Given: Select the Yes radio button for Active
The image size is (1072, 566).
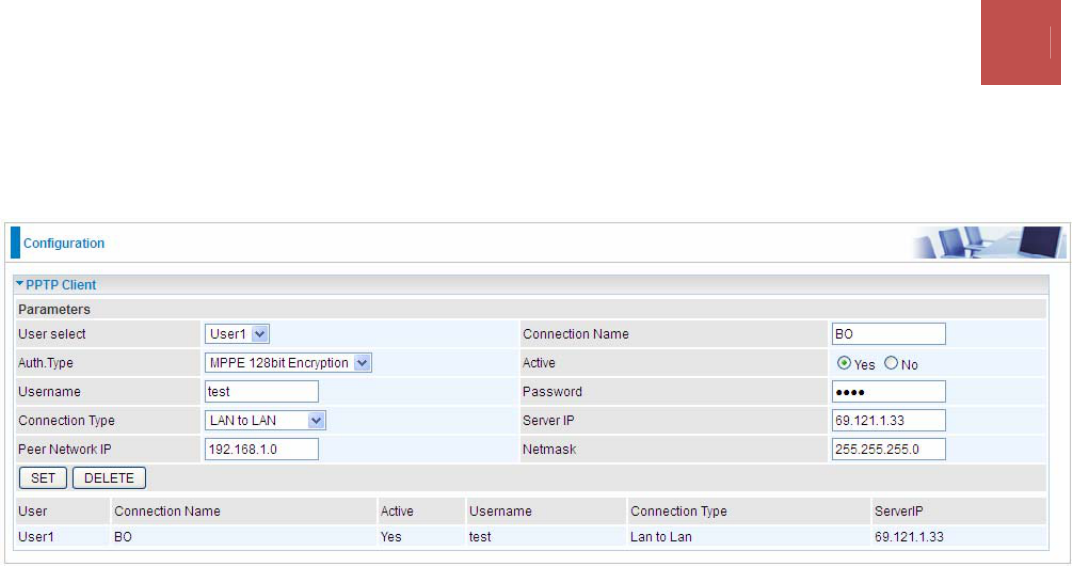Looking at the screenshot, I should tap(844, 364).
